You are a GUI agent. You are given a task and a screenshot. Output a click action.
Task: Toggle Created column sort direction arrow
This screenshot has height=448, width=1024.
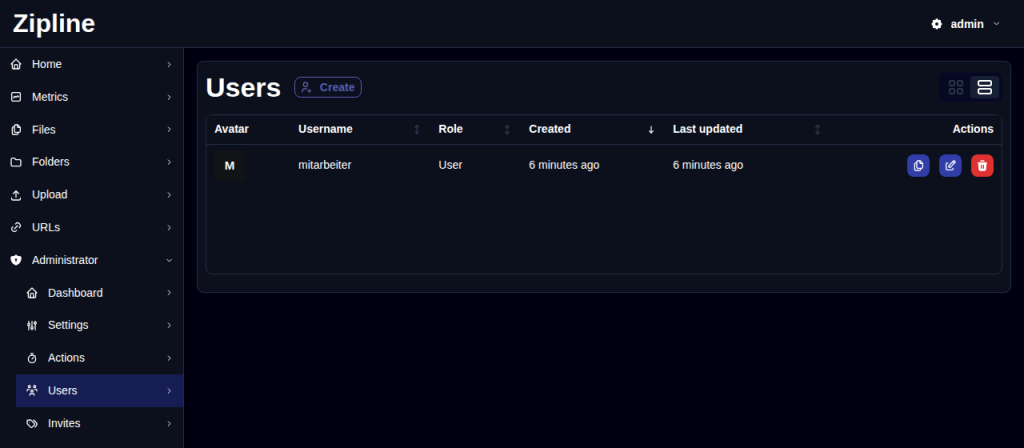(x=650, y=129)
